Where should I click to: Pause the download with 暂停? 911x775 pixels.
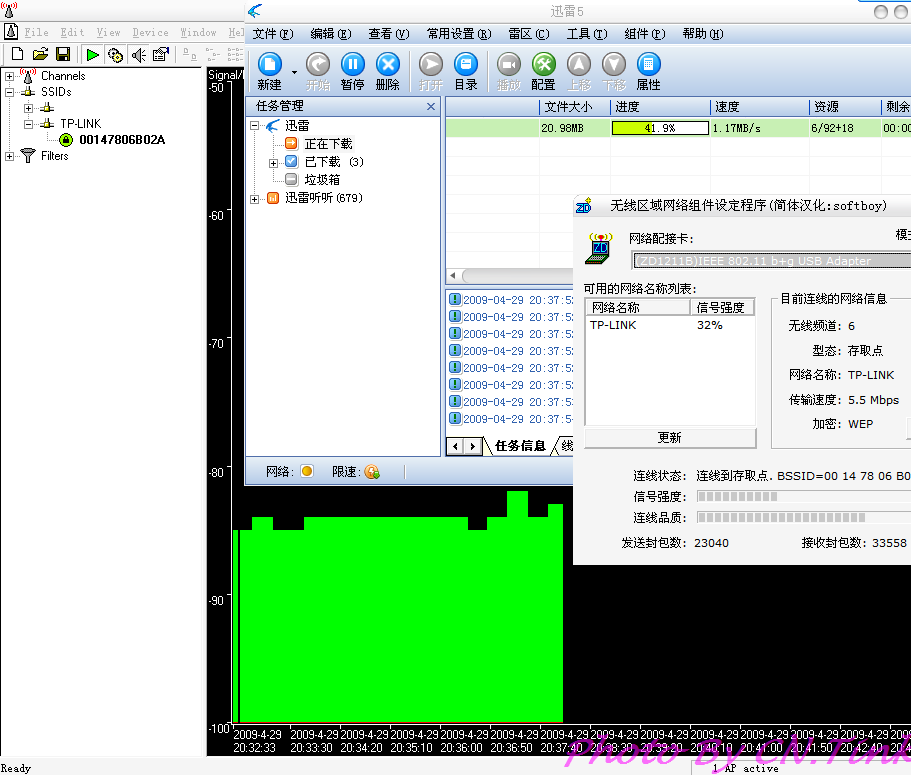[x=353, y=72]
